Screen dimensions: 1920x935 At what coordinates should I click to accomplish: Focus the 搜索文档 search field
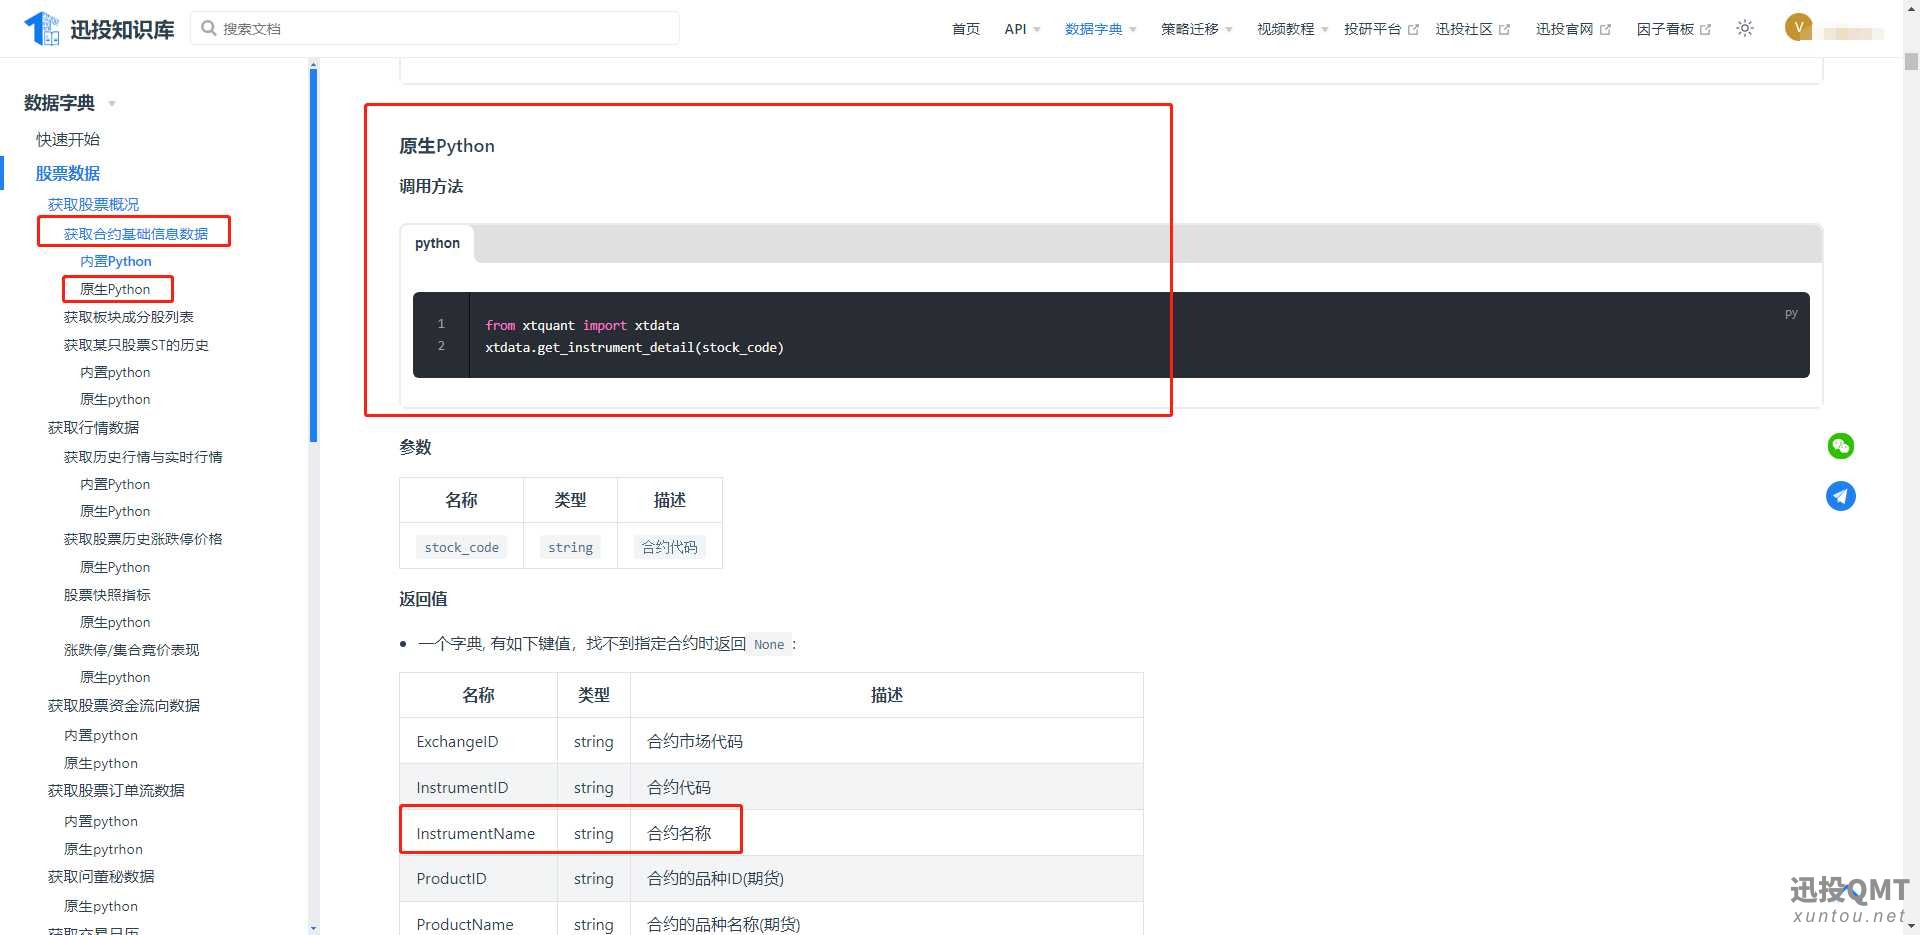tap(435, 28)
